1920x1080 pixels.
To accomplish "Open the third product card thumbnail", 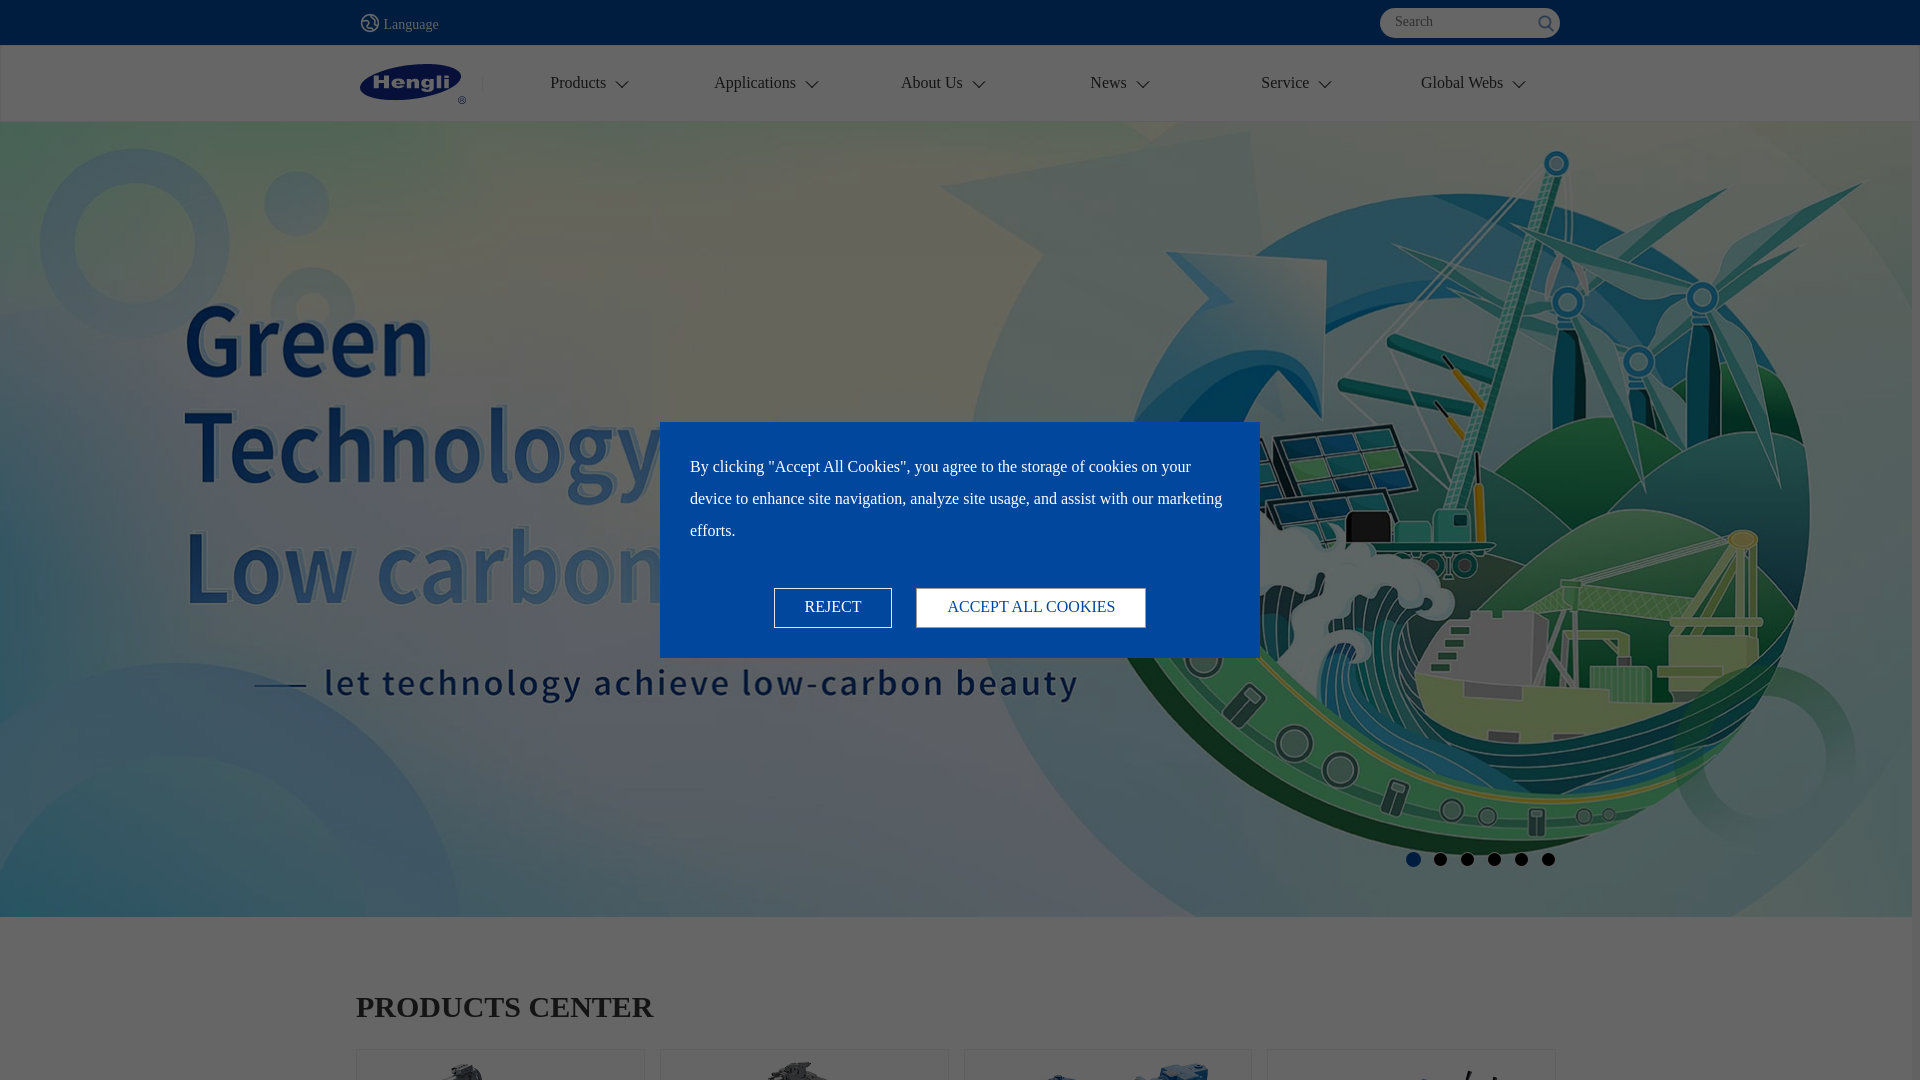I will pos(1107,1065).
